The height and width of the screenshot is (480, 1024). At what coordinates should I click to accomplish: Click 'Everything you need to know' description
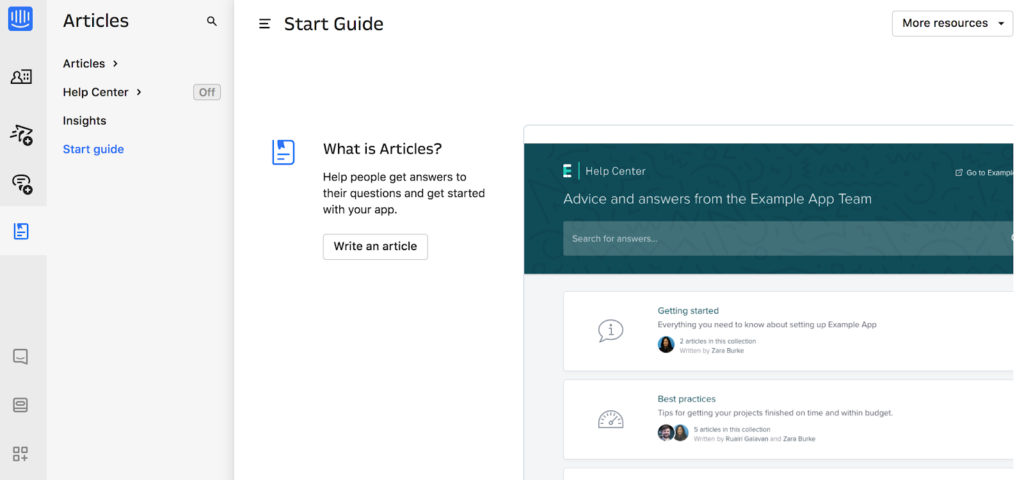tap(767, 325)
